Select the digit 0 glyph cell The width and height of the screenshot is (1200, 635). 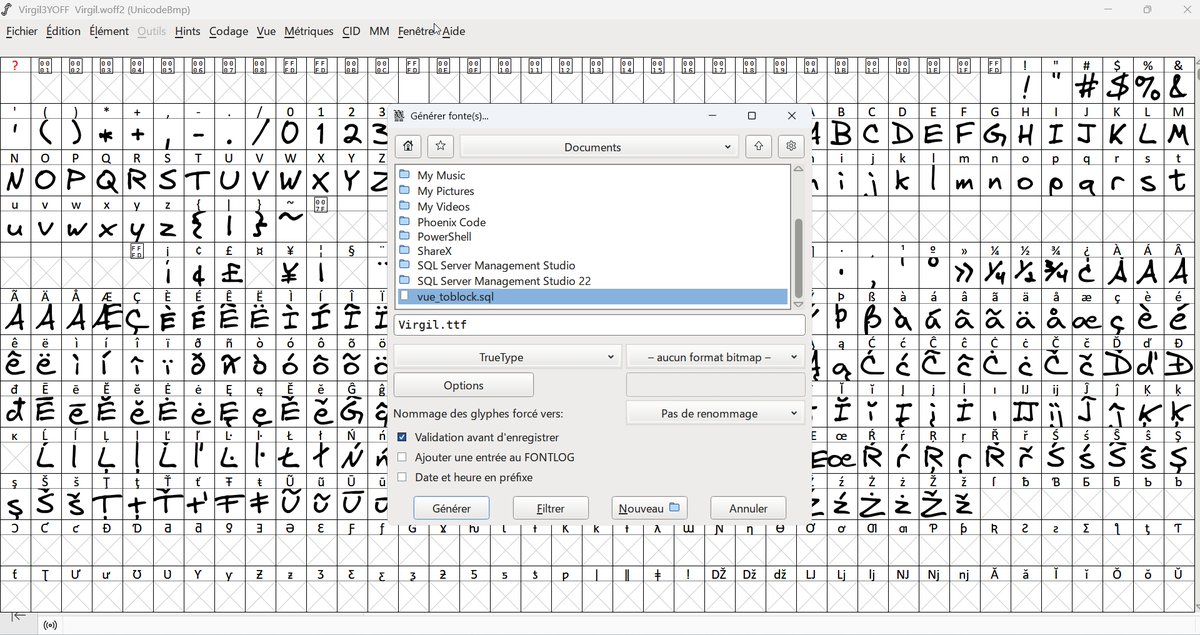pos(290,133)
